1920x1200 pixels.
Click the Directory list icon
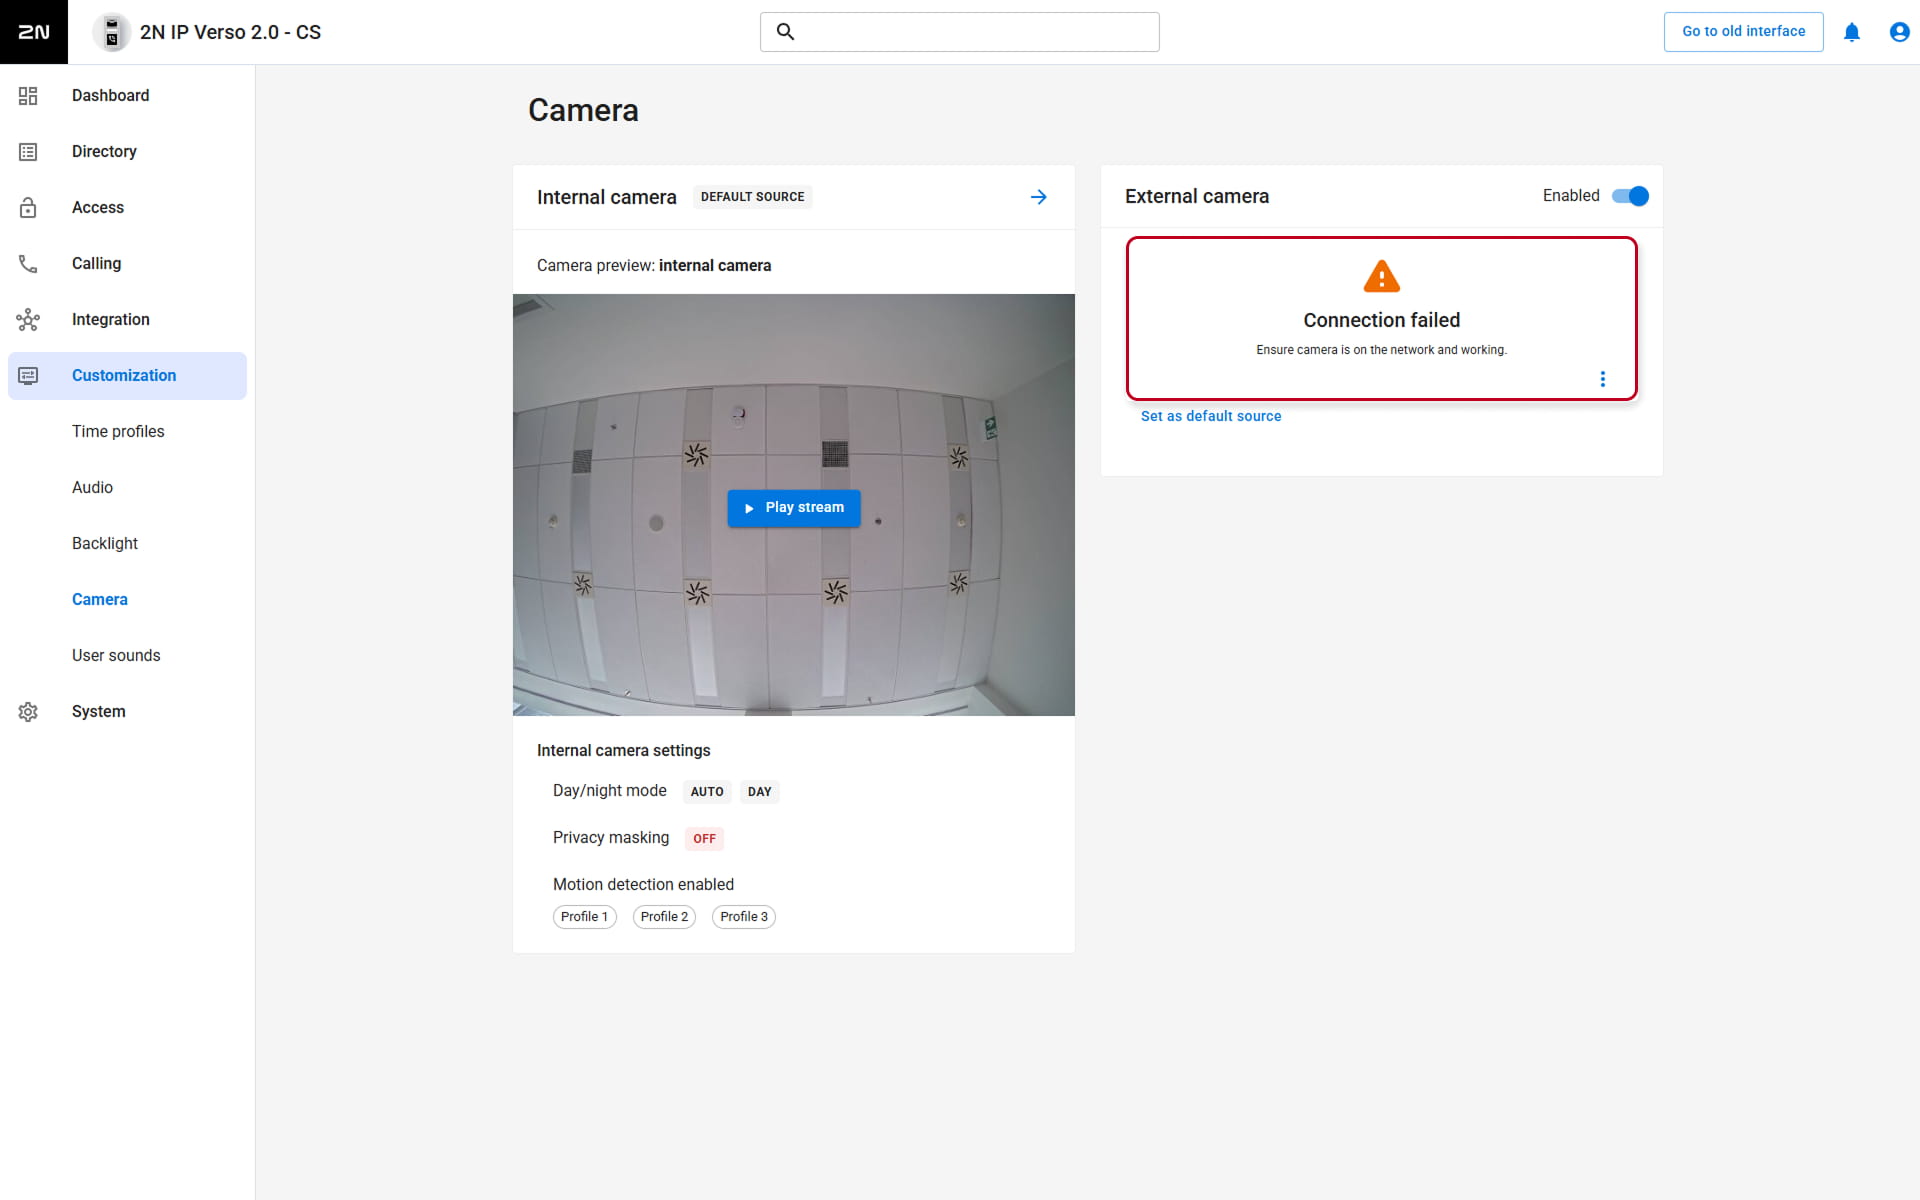28,152
